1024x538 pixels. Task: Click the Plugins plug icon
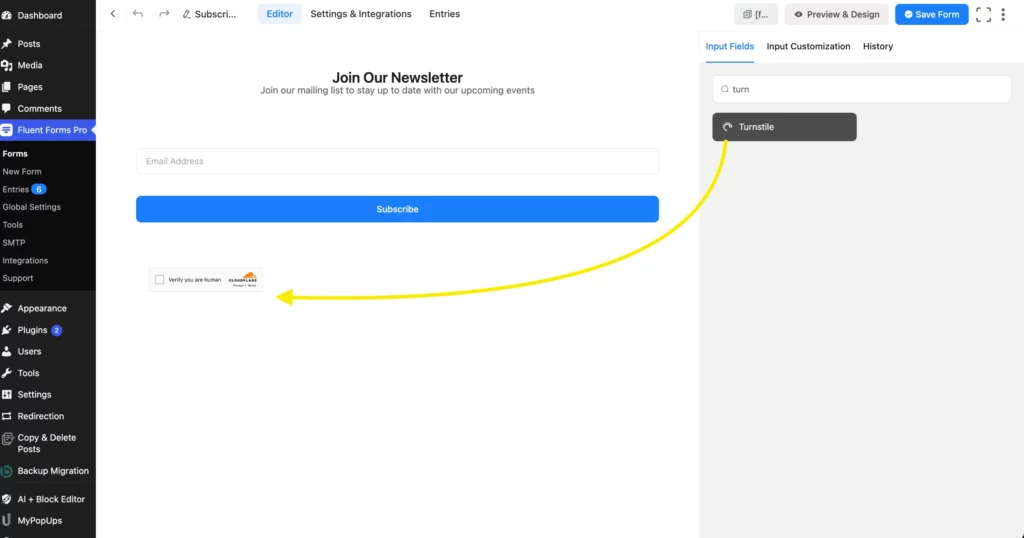pyautogui.click(x=7, y=330)
